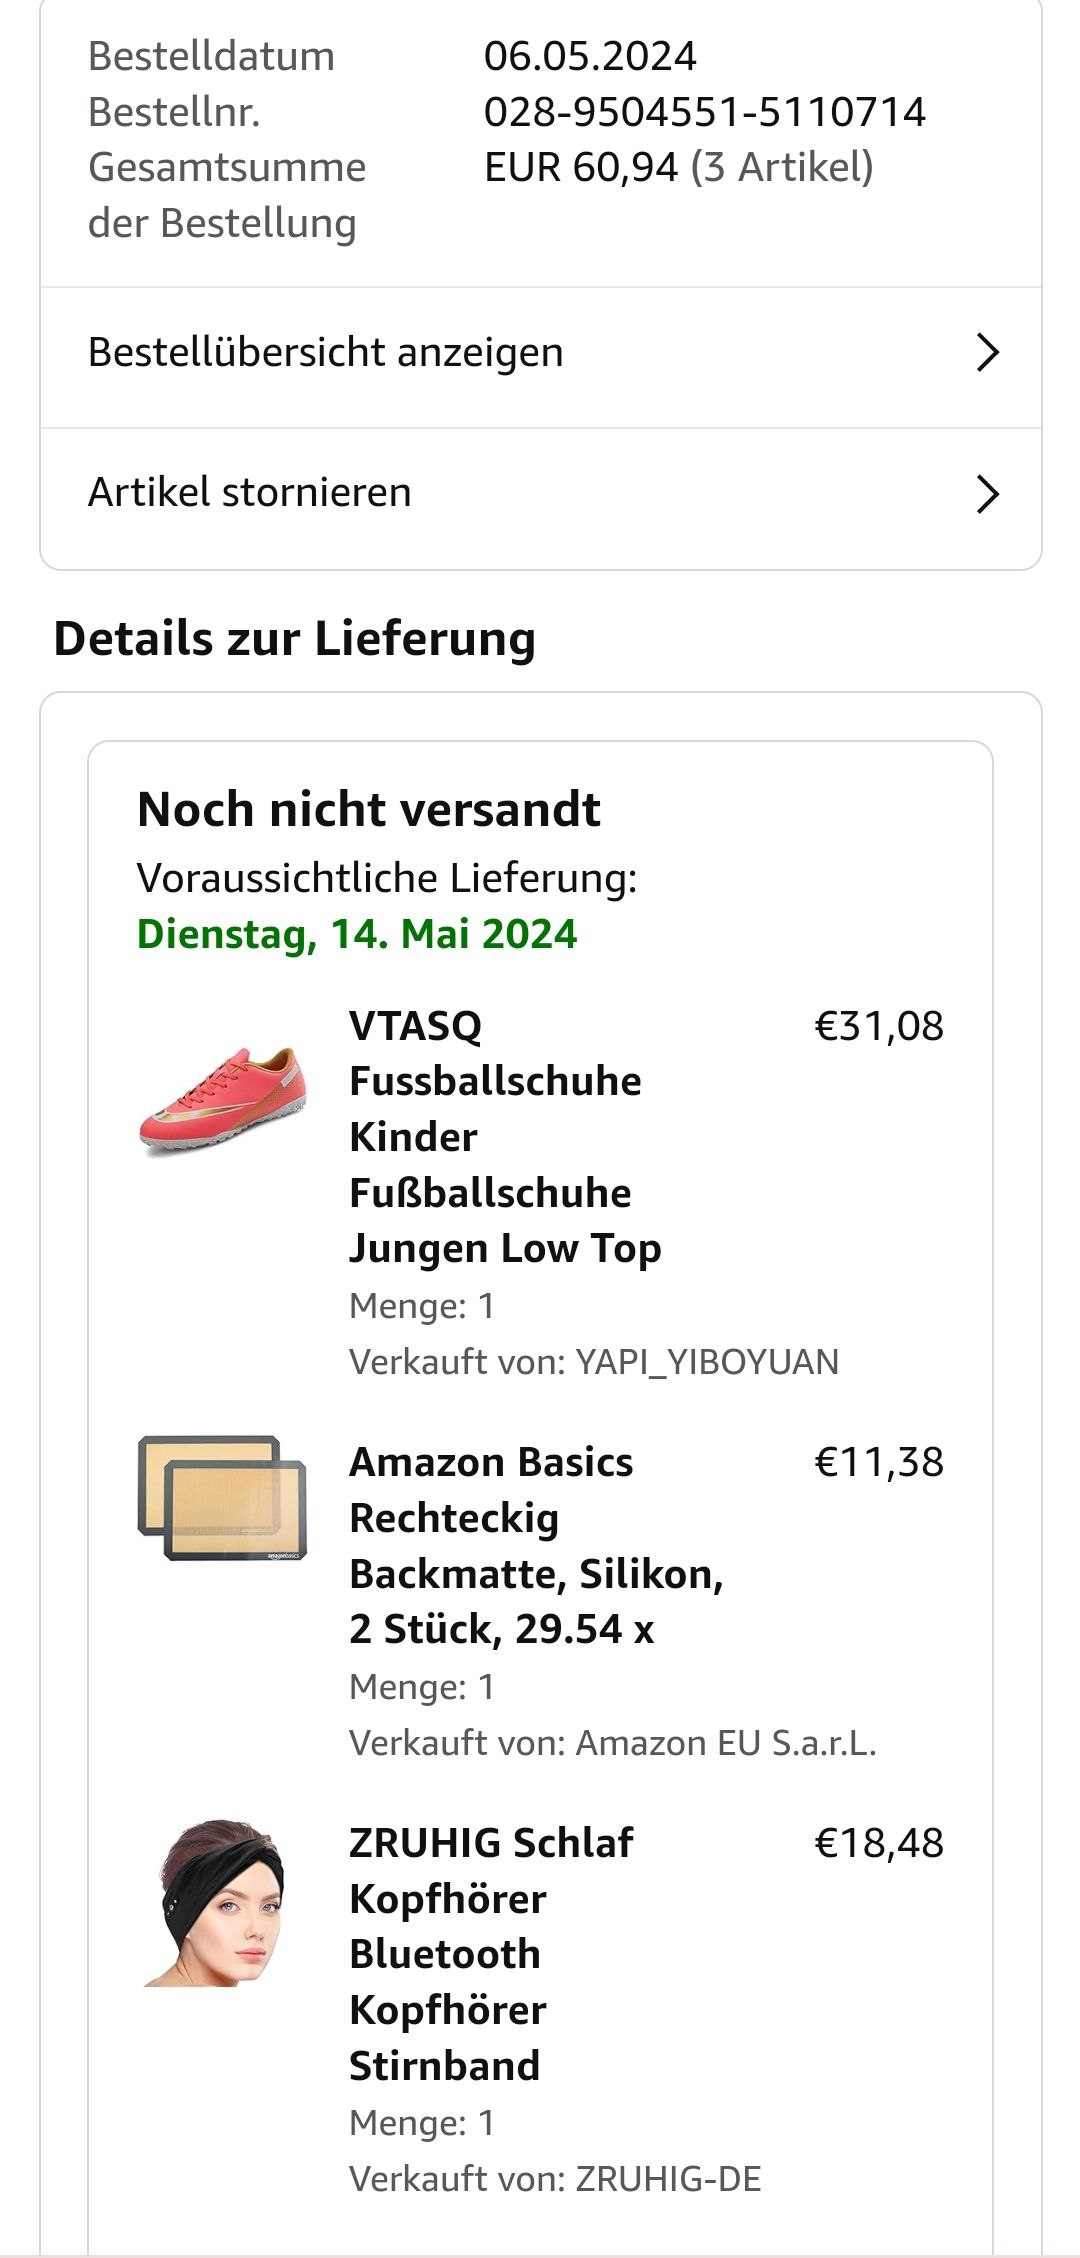Tap the chevron next to Artikel stornieren
Image resolution: width=1080 pixels, height=2258 pixels.
[987, 494]
